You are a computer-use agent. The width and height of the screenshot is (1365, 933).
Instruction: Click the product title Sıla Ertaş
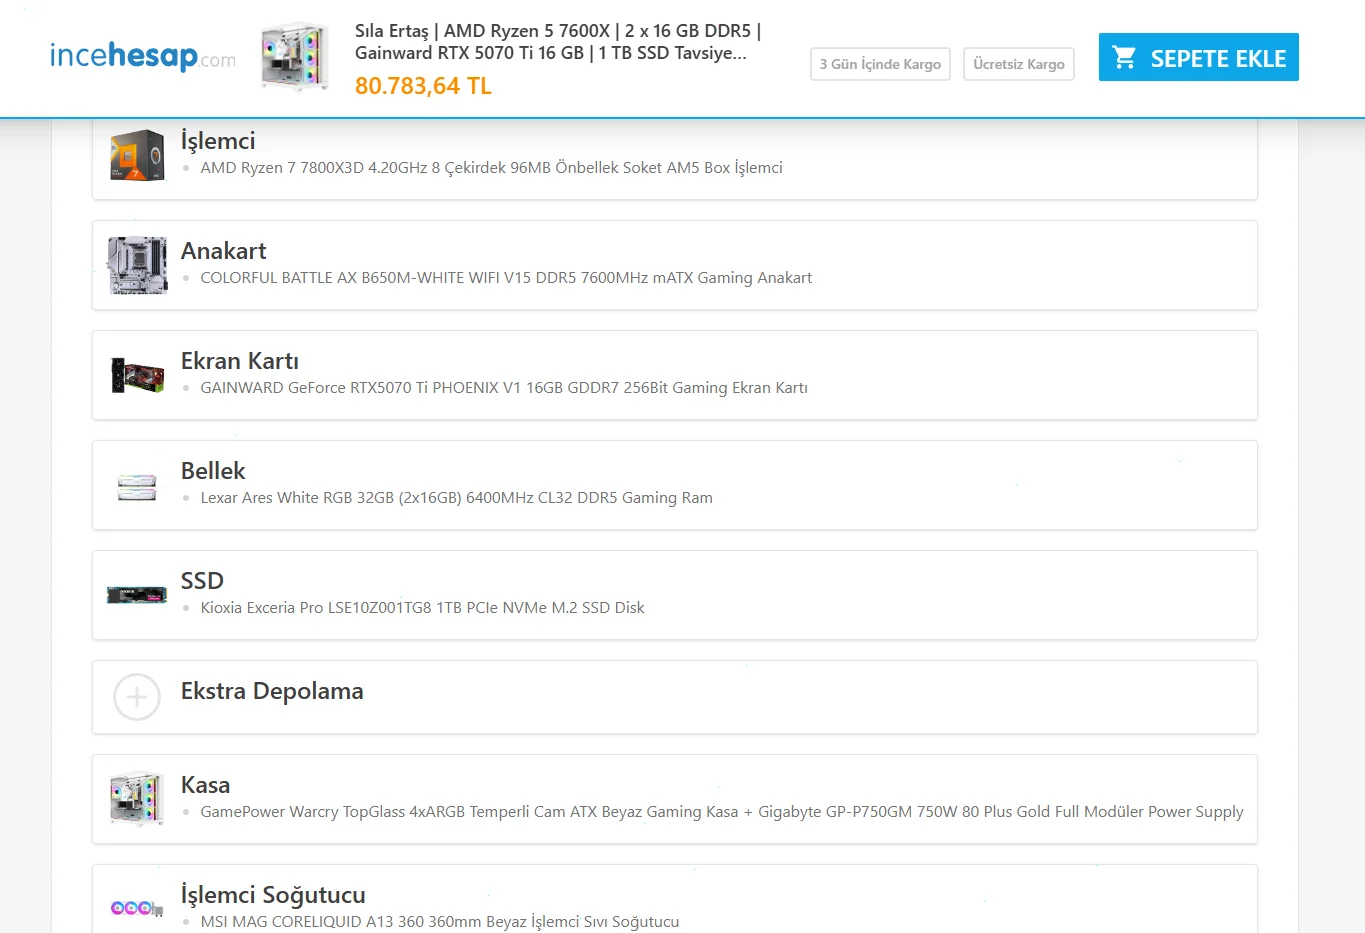point(557,42)
